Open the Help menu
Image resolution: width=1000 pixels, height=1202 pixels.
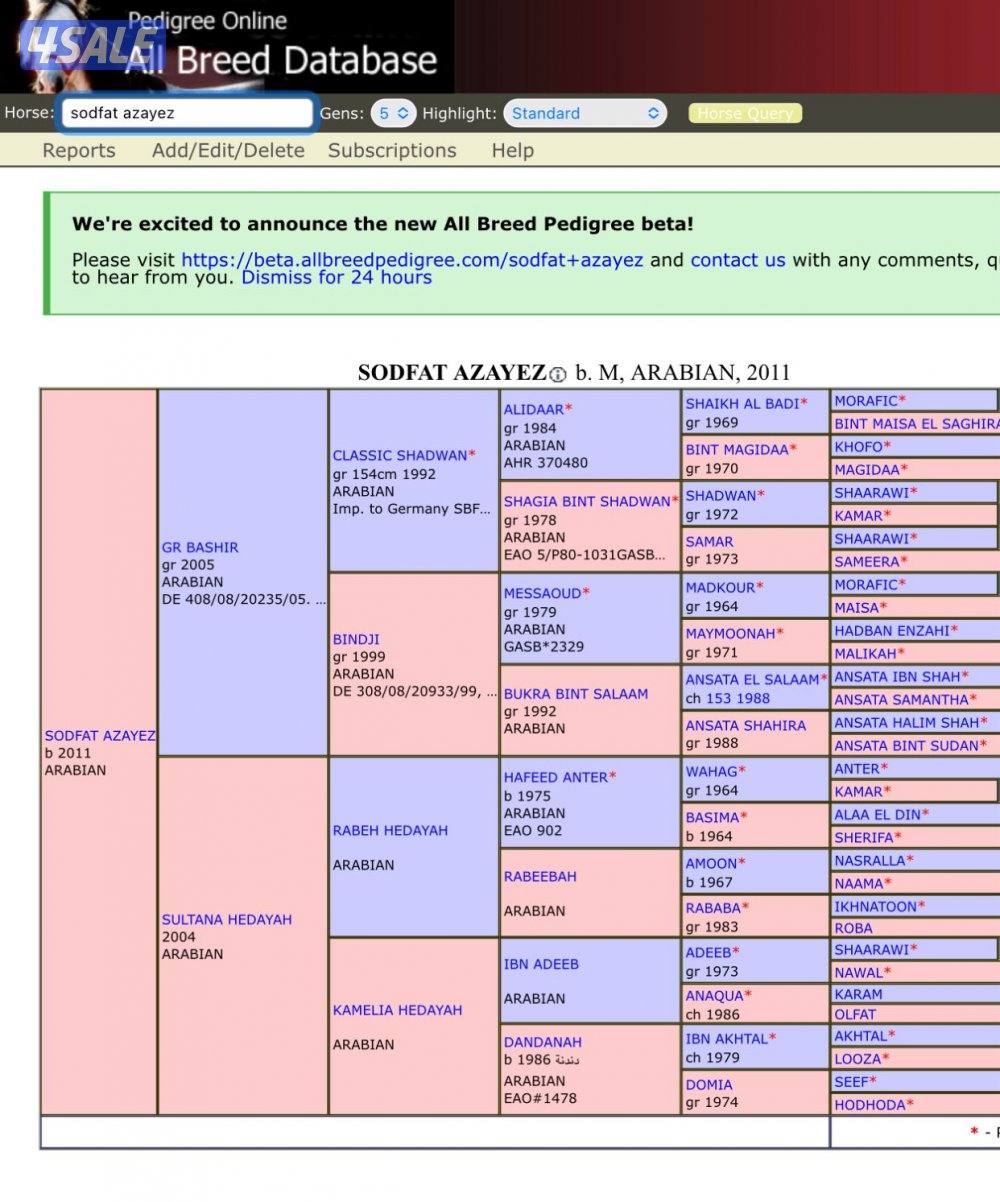pos(512,150)
